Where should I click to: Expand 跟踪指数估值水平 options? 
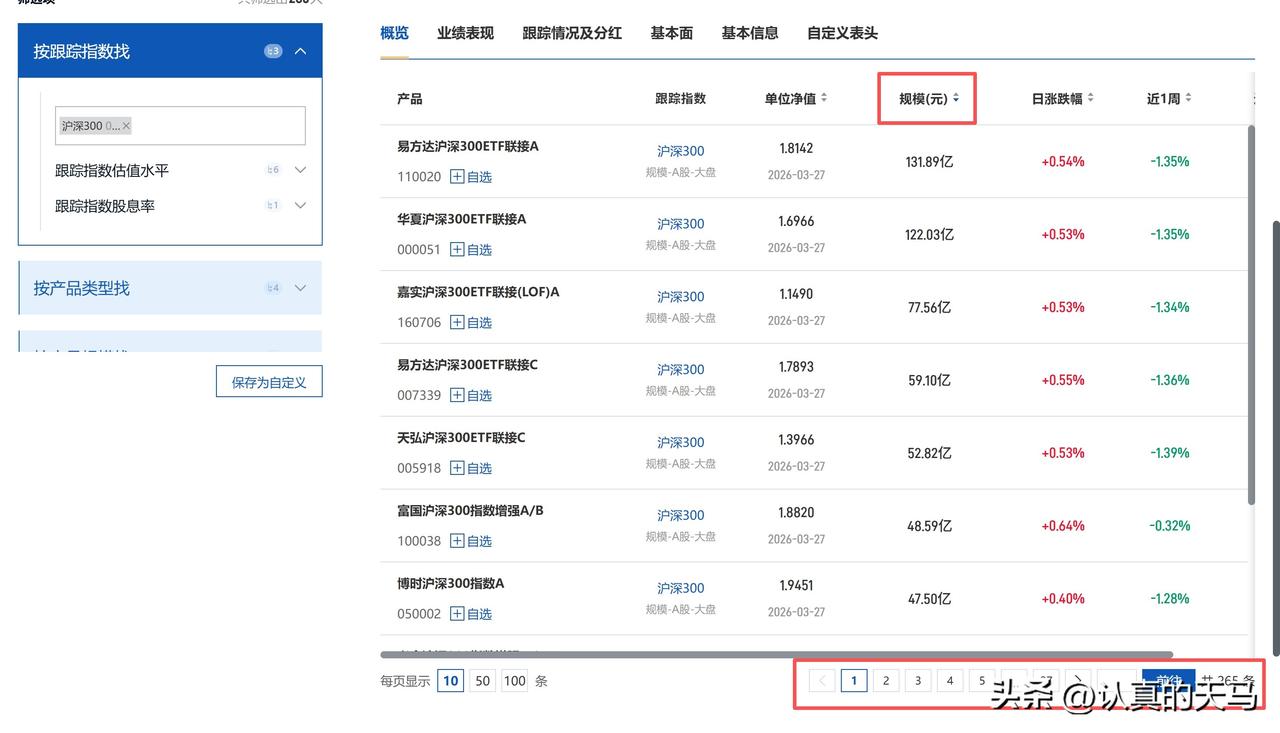pos(300,170)
